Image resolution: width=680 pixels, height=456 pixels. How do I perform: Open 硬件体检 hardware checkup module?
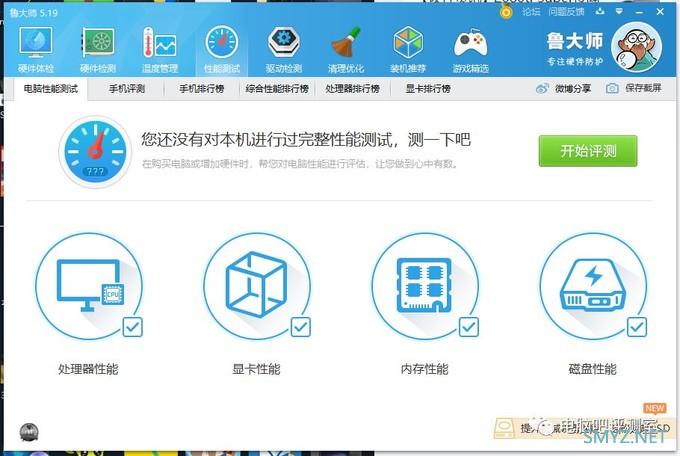(x=36, y=49)
